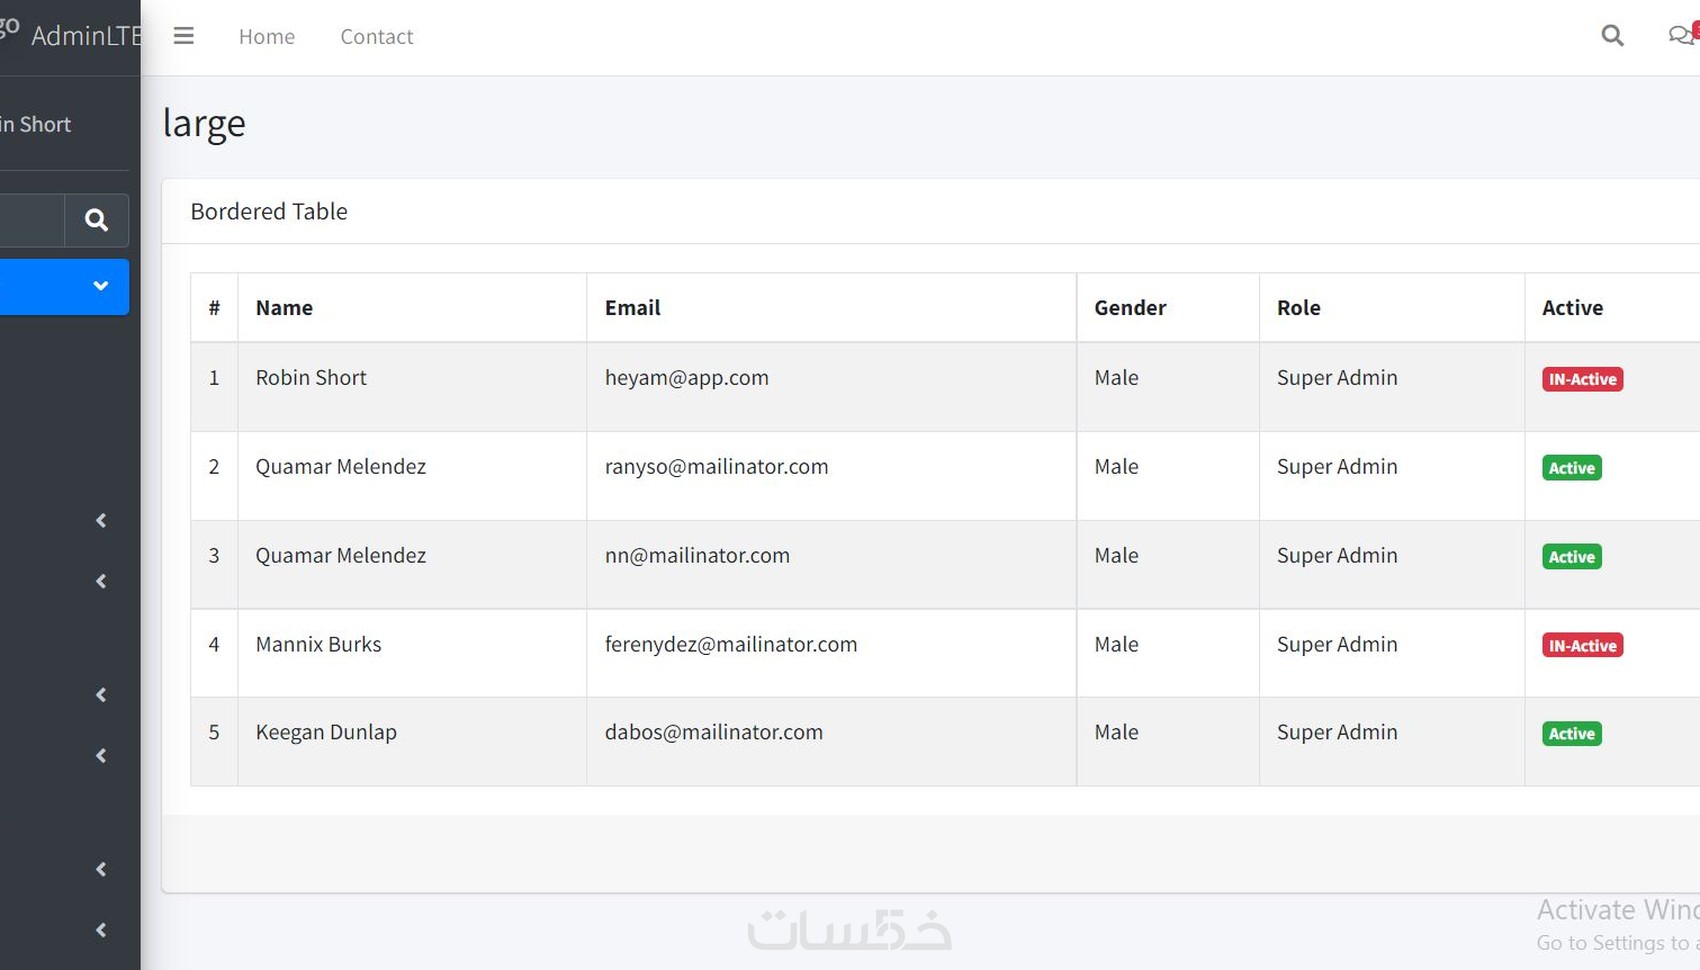Click the AdminLTE brand logo
1700x970 pixels.
[x=70, y=36]
